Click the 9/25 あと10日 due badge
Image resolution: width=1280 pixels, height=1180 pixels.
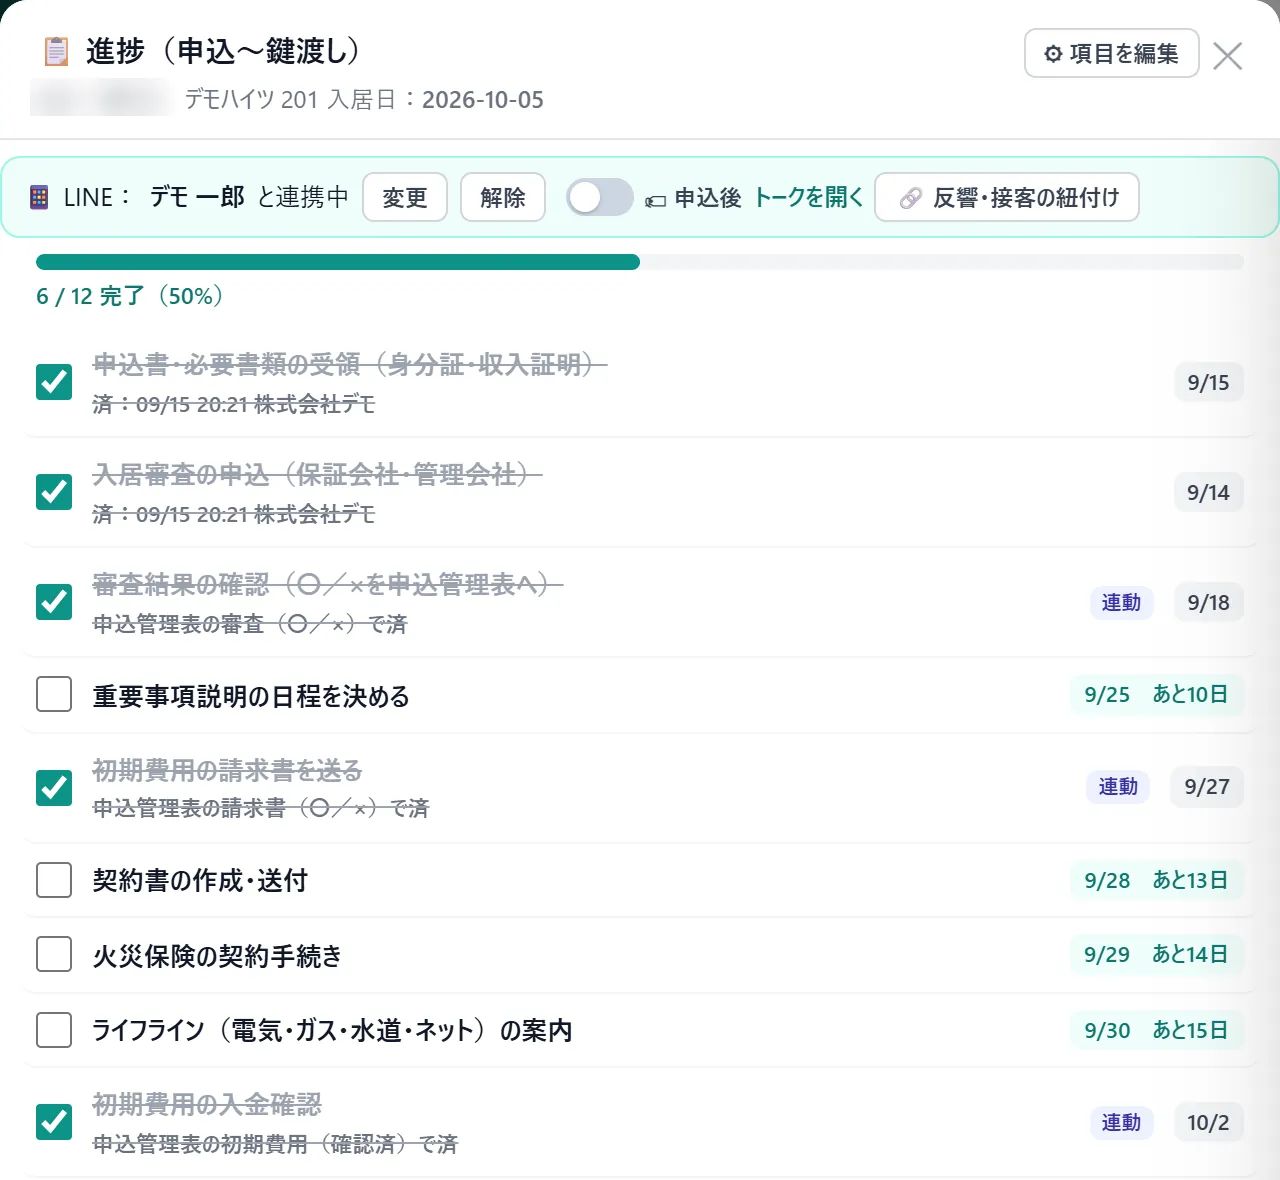pyautogui.click(x=1157, y=695)
